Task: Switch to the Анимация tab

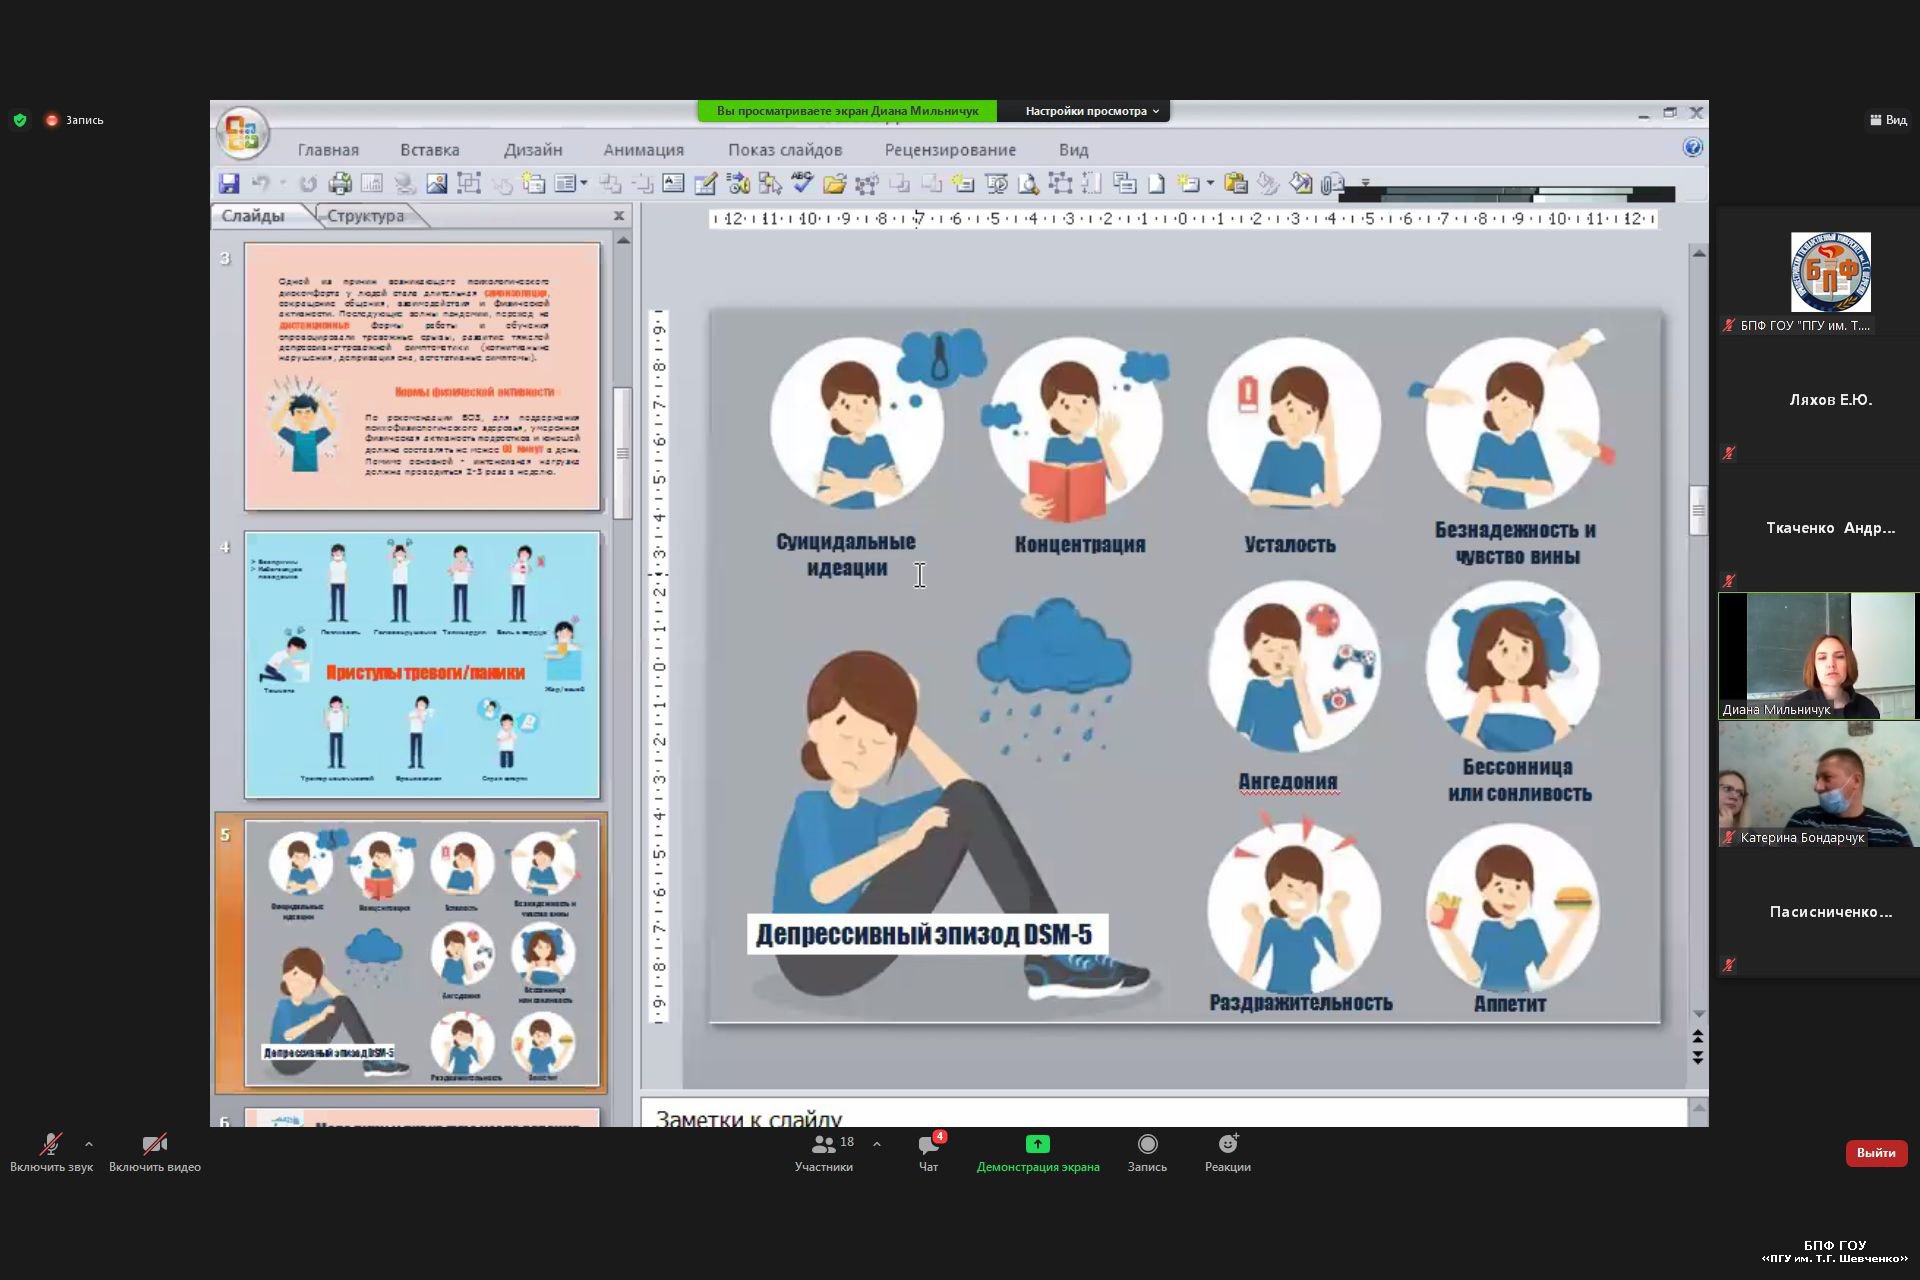Action: (x=644, y=150)
